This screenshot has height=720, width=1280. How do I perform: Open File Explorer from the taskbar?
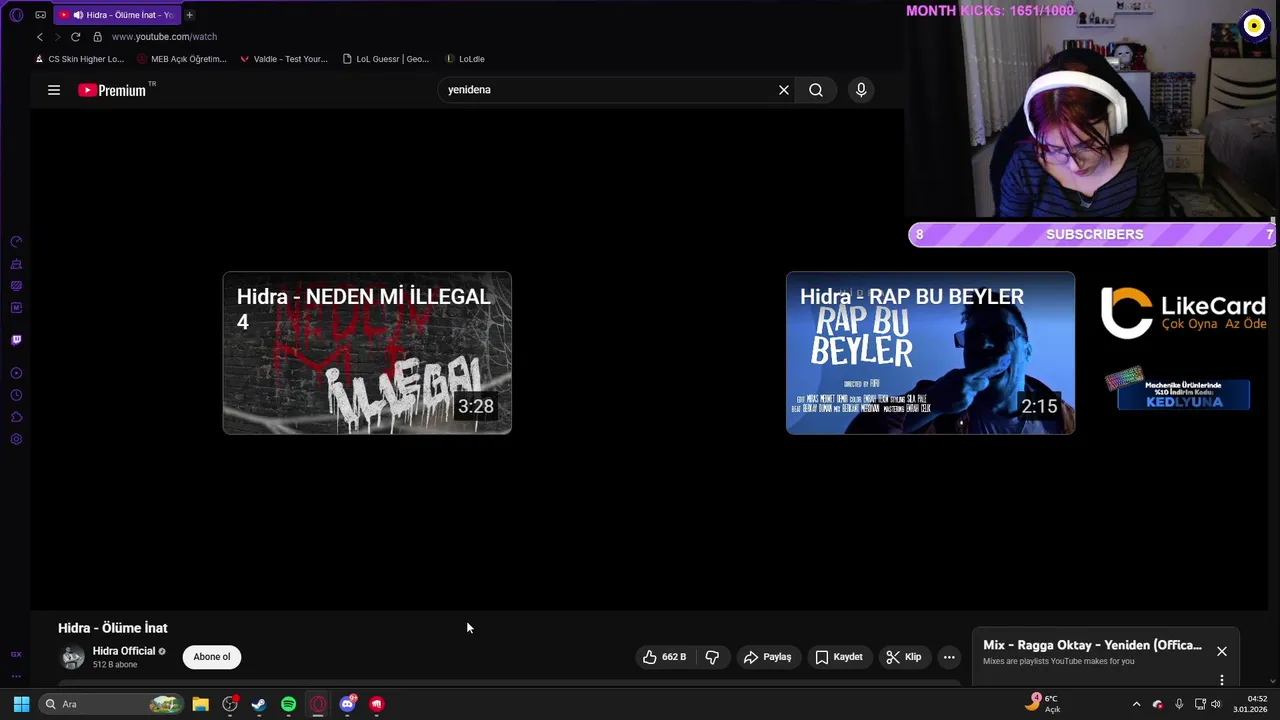coord(200,704)
